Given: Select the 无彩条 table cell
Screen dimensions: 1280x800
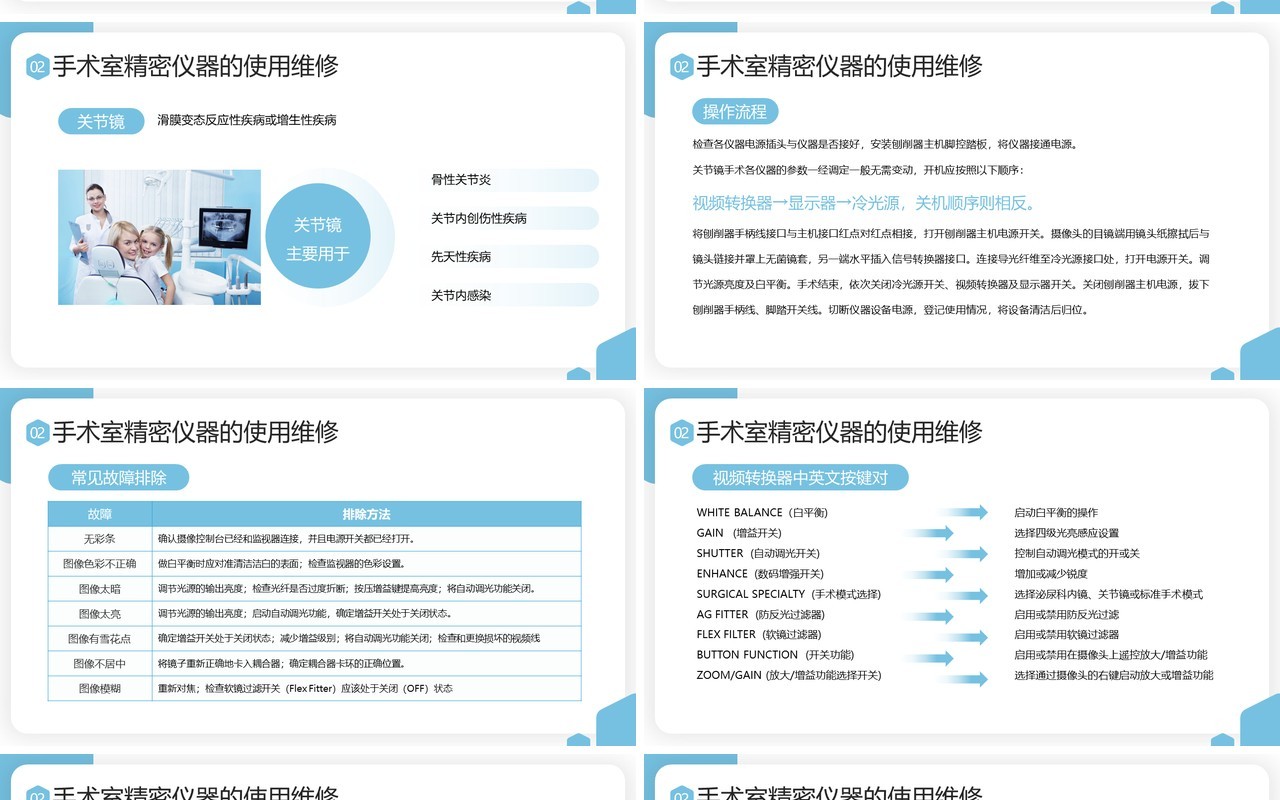Looking at the screenshot, I should click(x=100, y=539).
